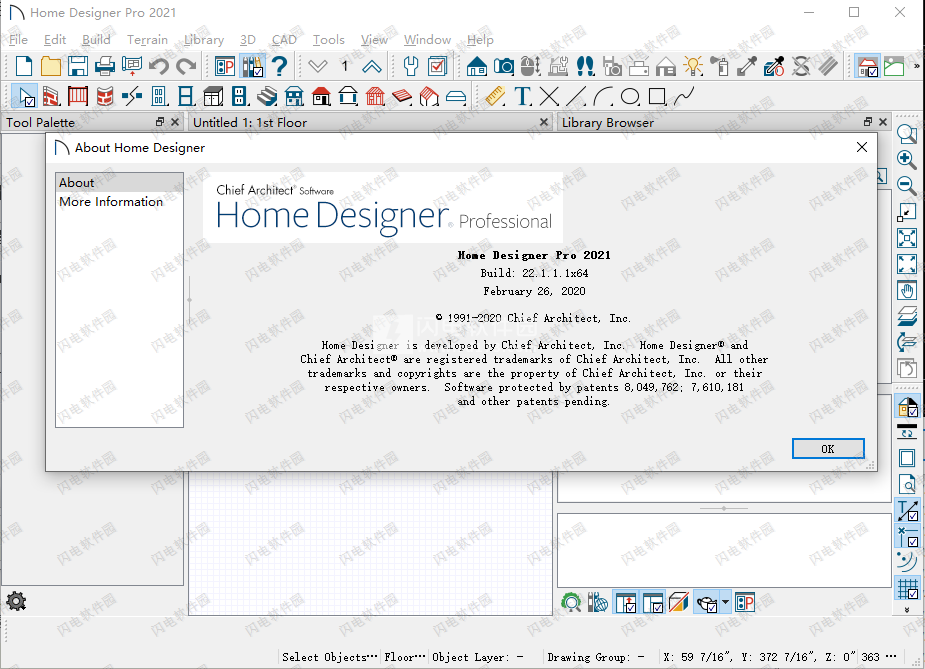
Task: Select the Straight Exterior Wall tool
Action: [x=51, y=96]
